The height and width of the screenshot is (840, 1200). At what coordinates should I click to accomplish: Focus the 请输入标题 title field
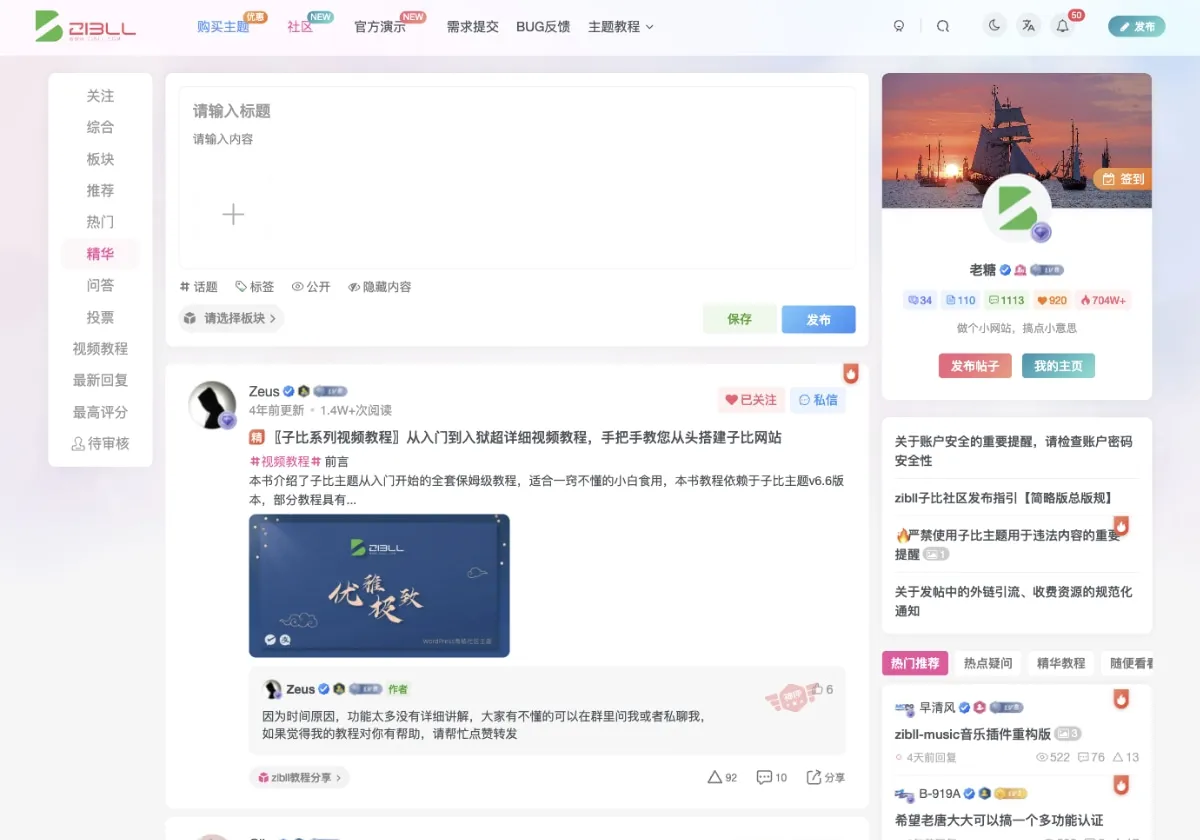[x=516, y=111]
